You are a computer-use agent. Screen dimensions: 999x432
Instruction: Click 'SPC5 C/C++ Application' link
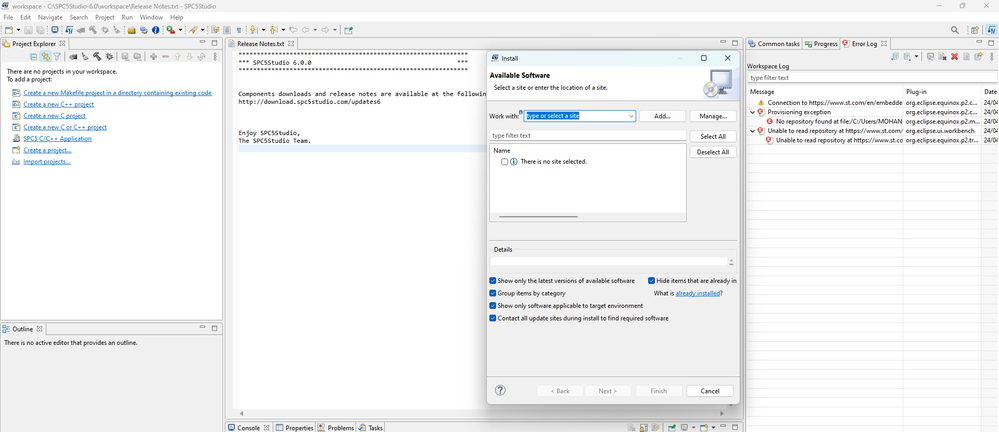tap(57, 138)
